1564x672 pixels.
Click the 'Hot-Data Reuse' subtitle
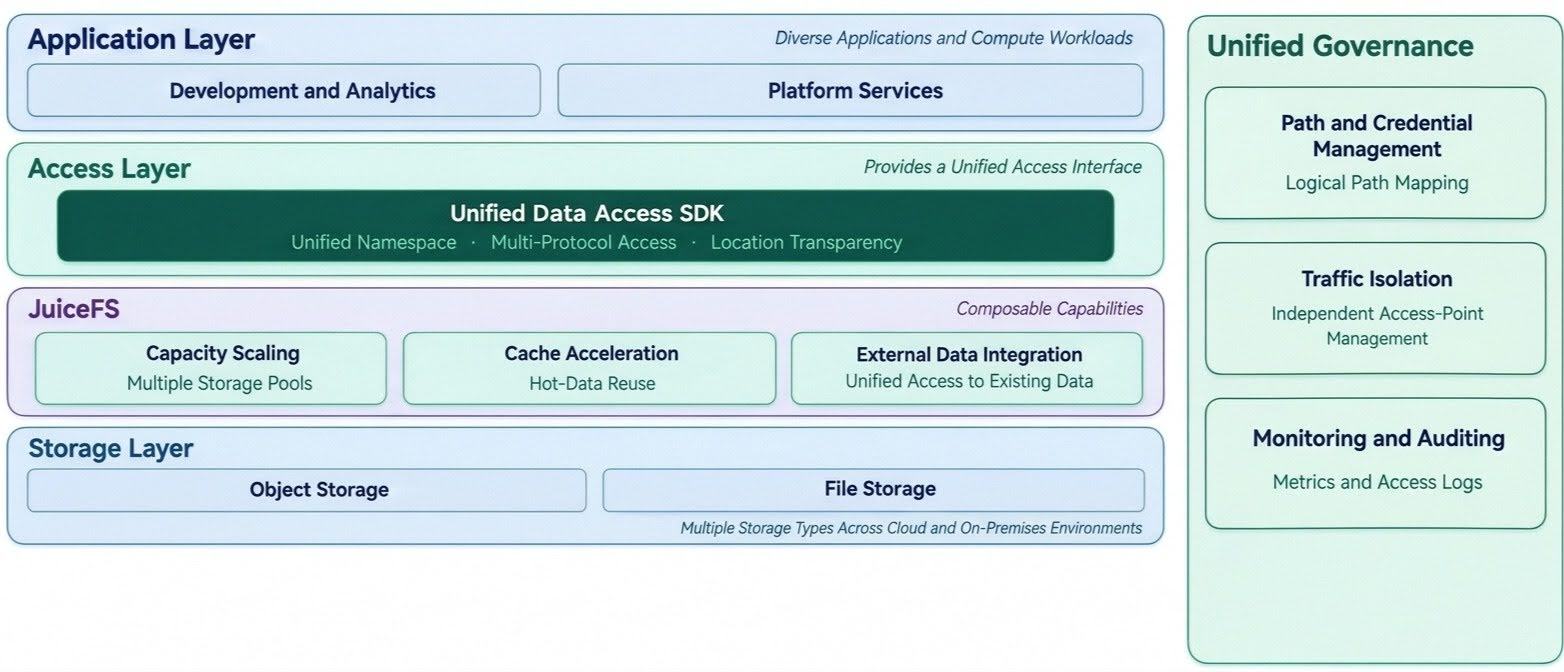click(592, 384)
